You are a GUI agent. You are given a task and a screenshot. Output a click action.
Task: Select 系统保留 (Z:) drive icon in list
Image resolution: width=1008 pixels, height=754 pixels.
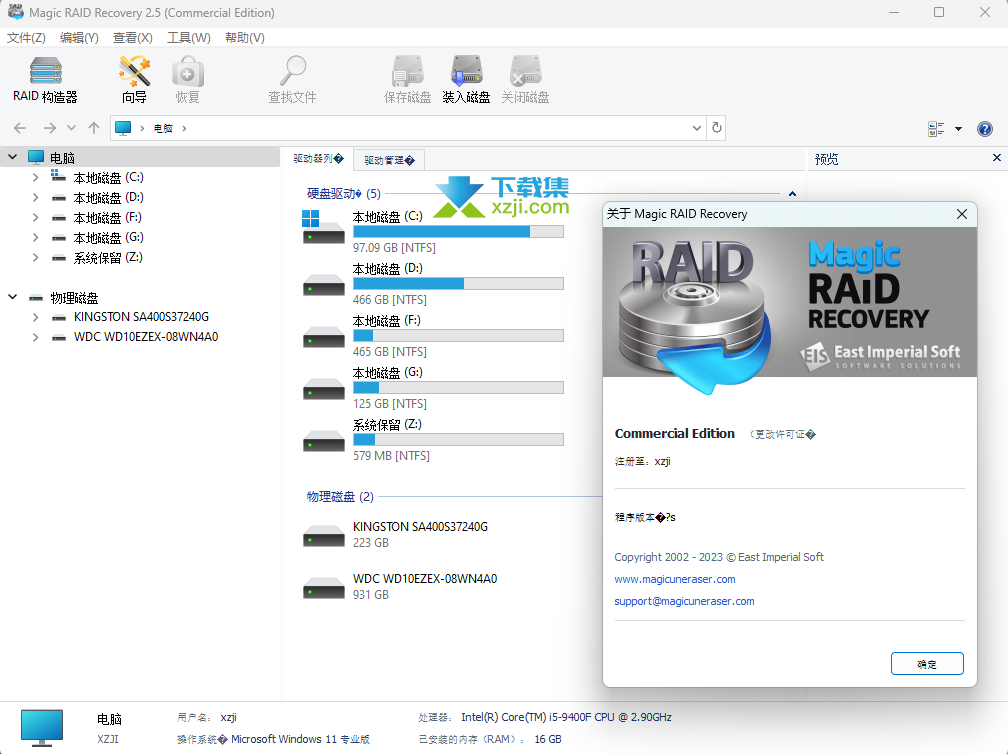(x=323, y=441)
